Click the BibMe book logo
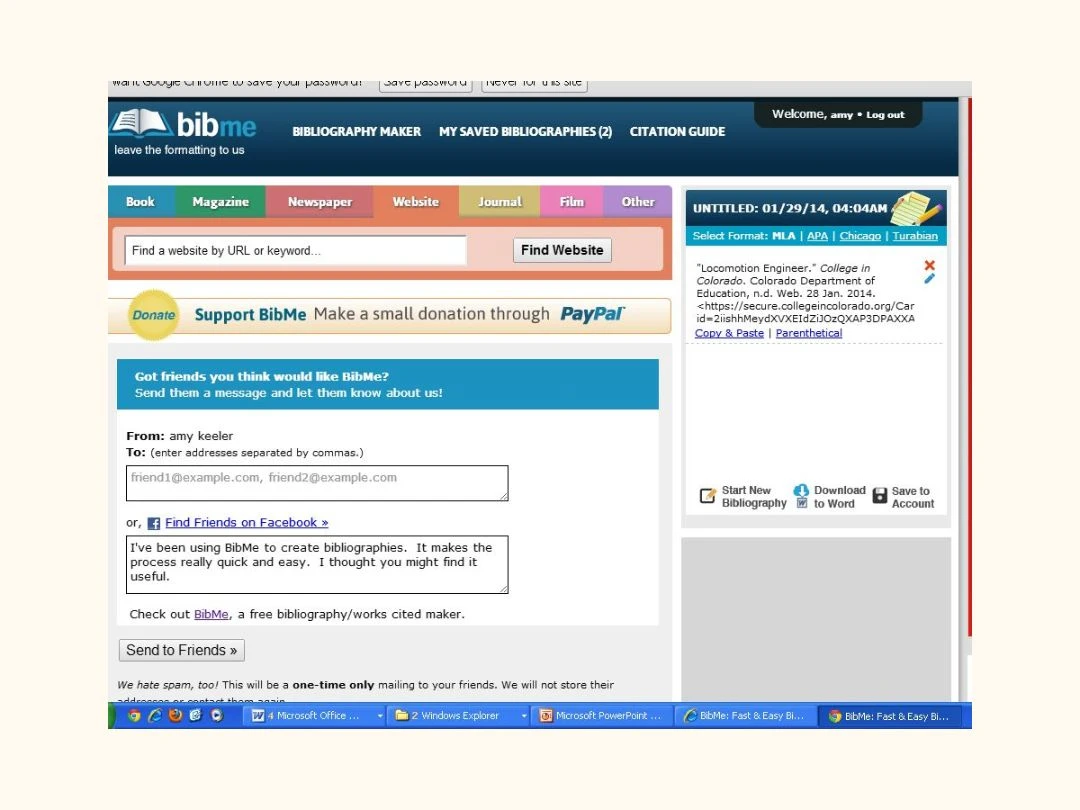This screenshot has width=1080, height=810. [x=142, y=124]
